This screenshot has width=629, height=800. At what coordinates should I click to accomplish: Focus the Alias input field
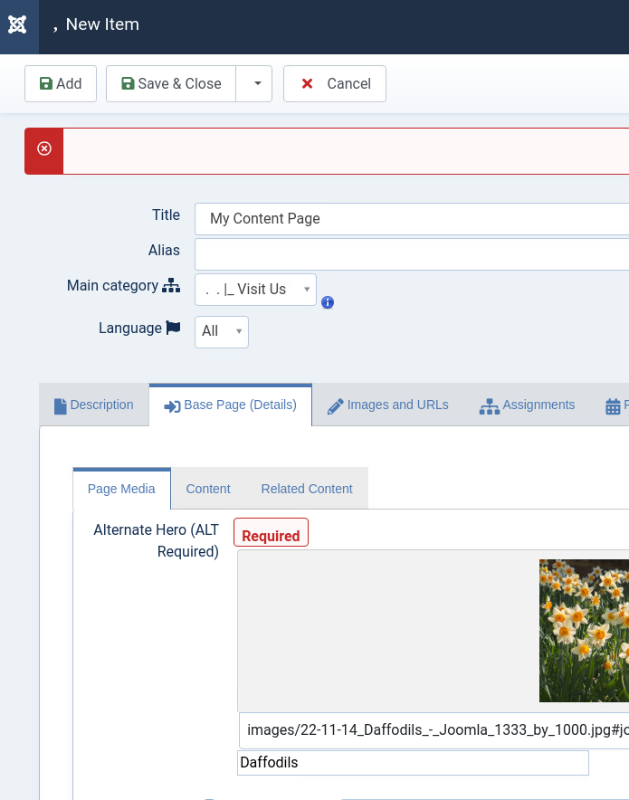(x=412, y=254)
